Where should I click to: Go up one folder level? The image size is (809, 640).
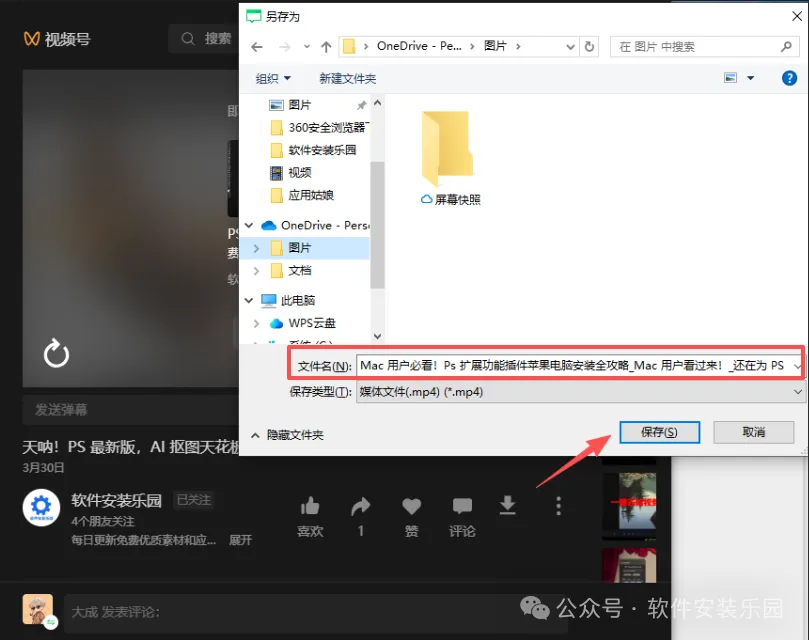point(326,47)
